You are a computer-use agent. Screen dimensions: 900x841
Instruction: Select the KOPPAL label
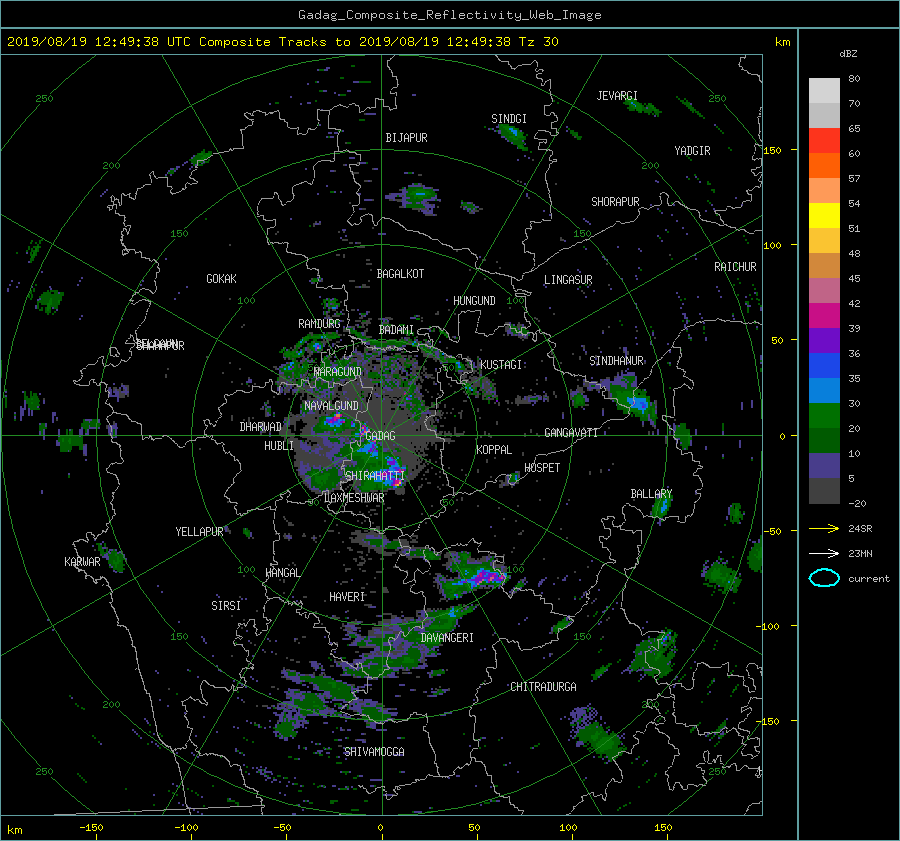pos(494,449)
